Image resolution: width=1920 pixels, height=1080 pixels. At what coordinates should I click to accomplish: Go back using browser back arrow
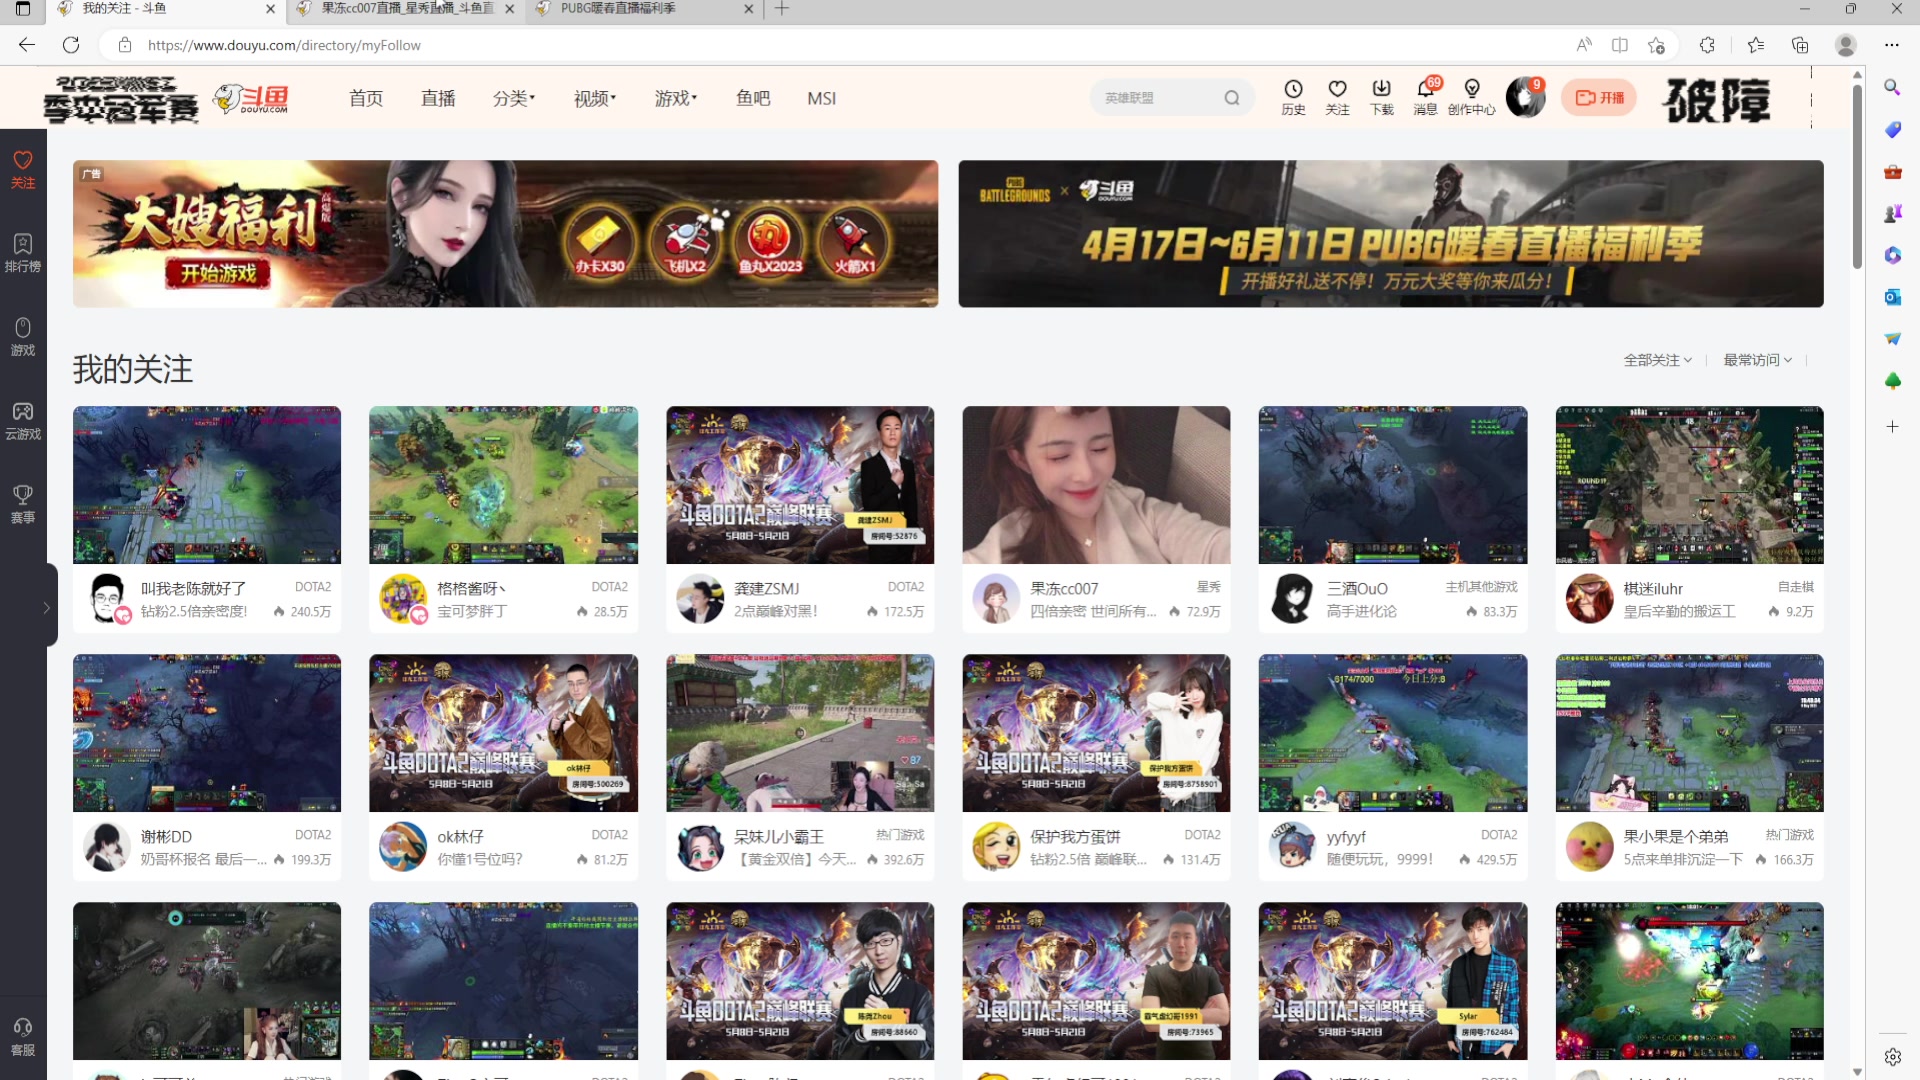pyautogui.click(x=26, y=45)
